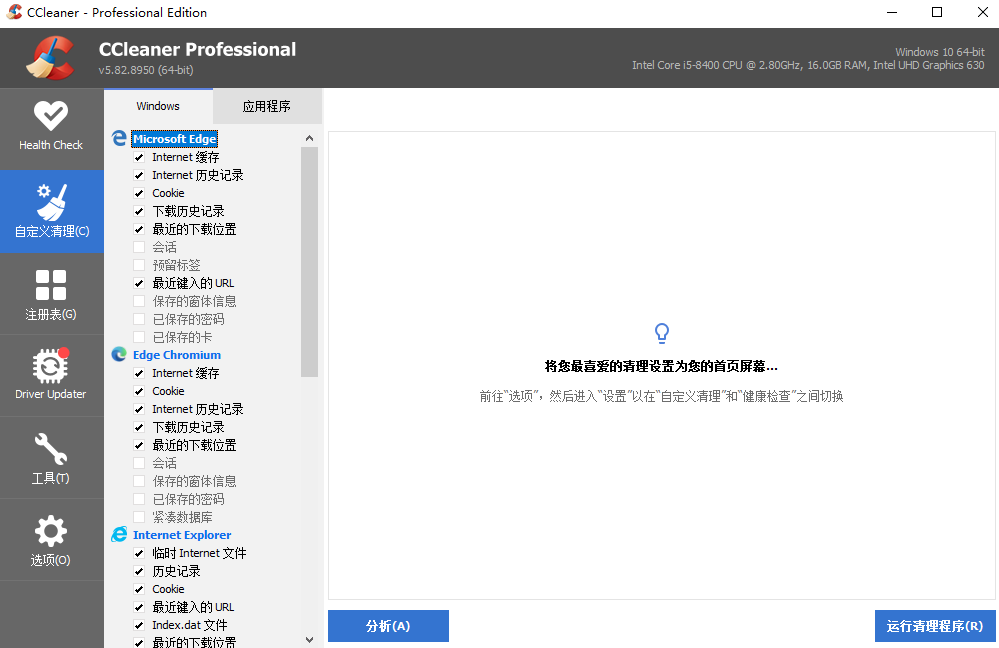This screenshot has height=648, width=999.
Task: Click the CCleaner title bar icon
Action: click(x=14, y=12)
